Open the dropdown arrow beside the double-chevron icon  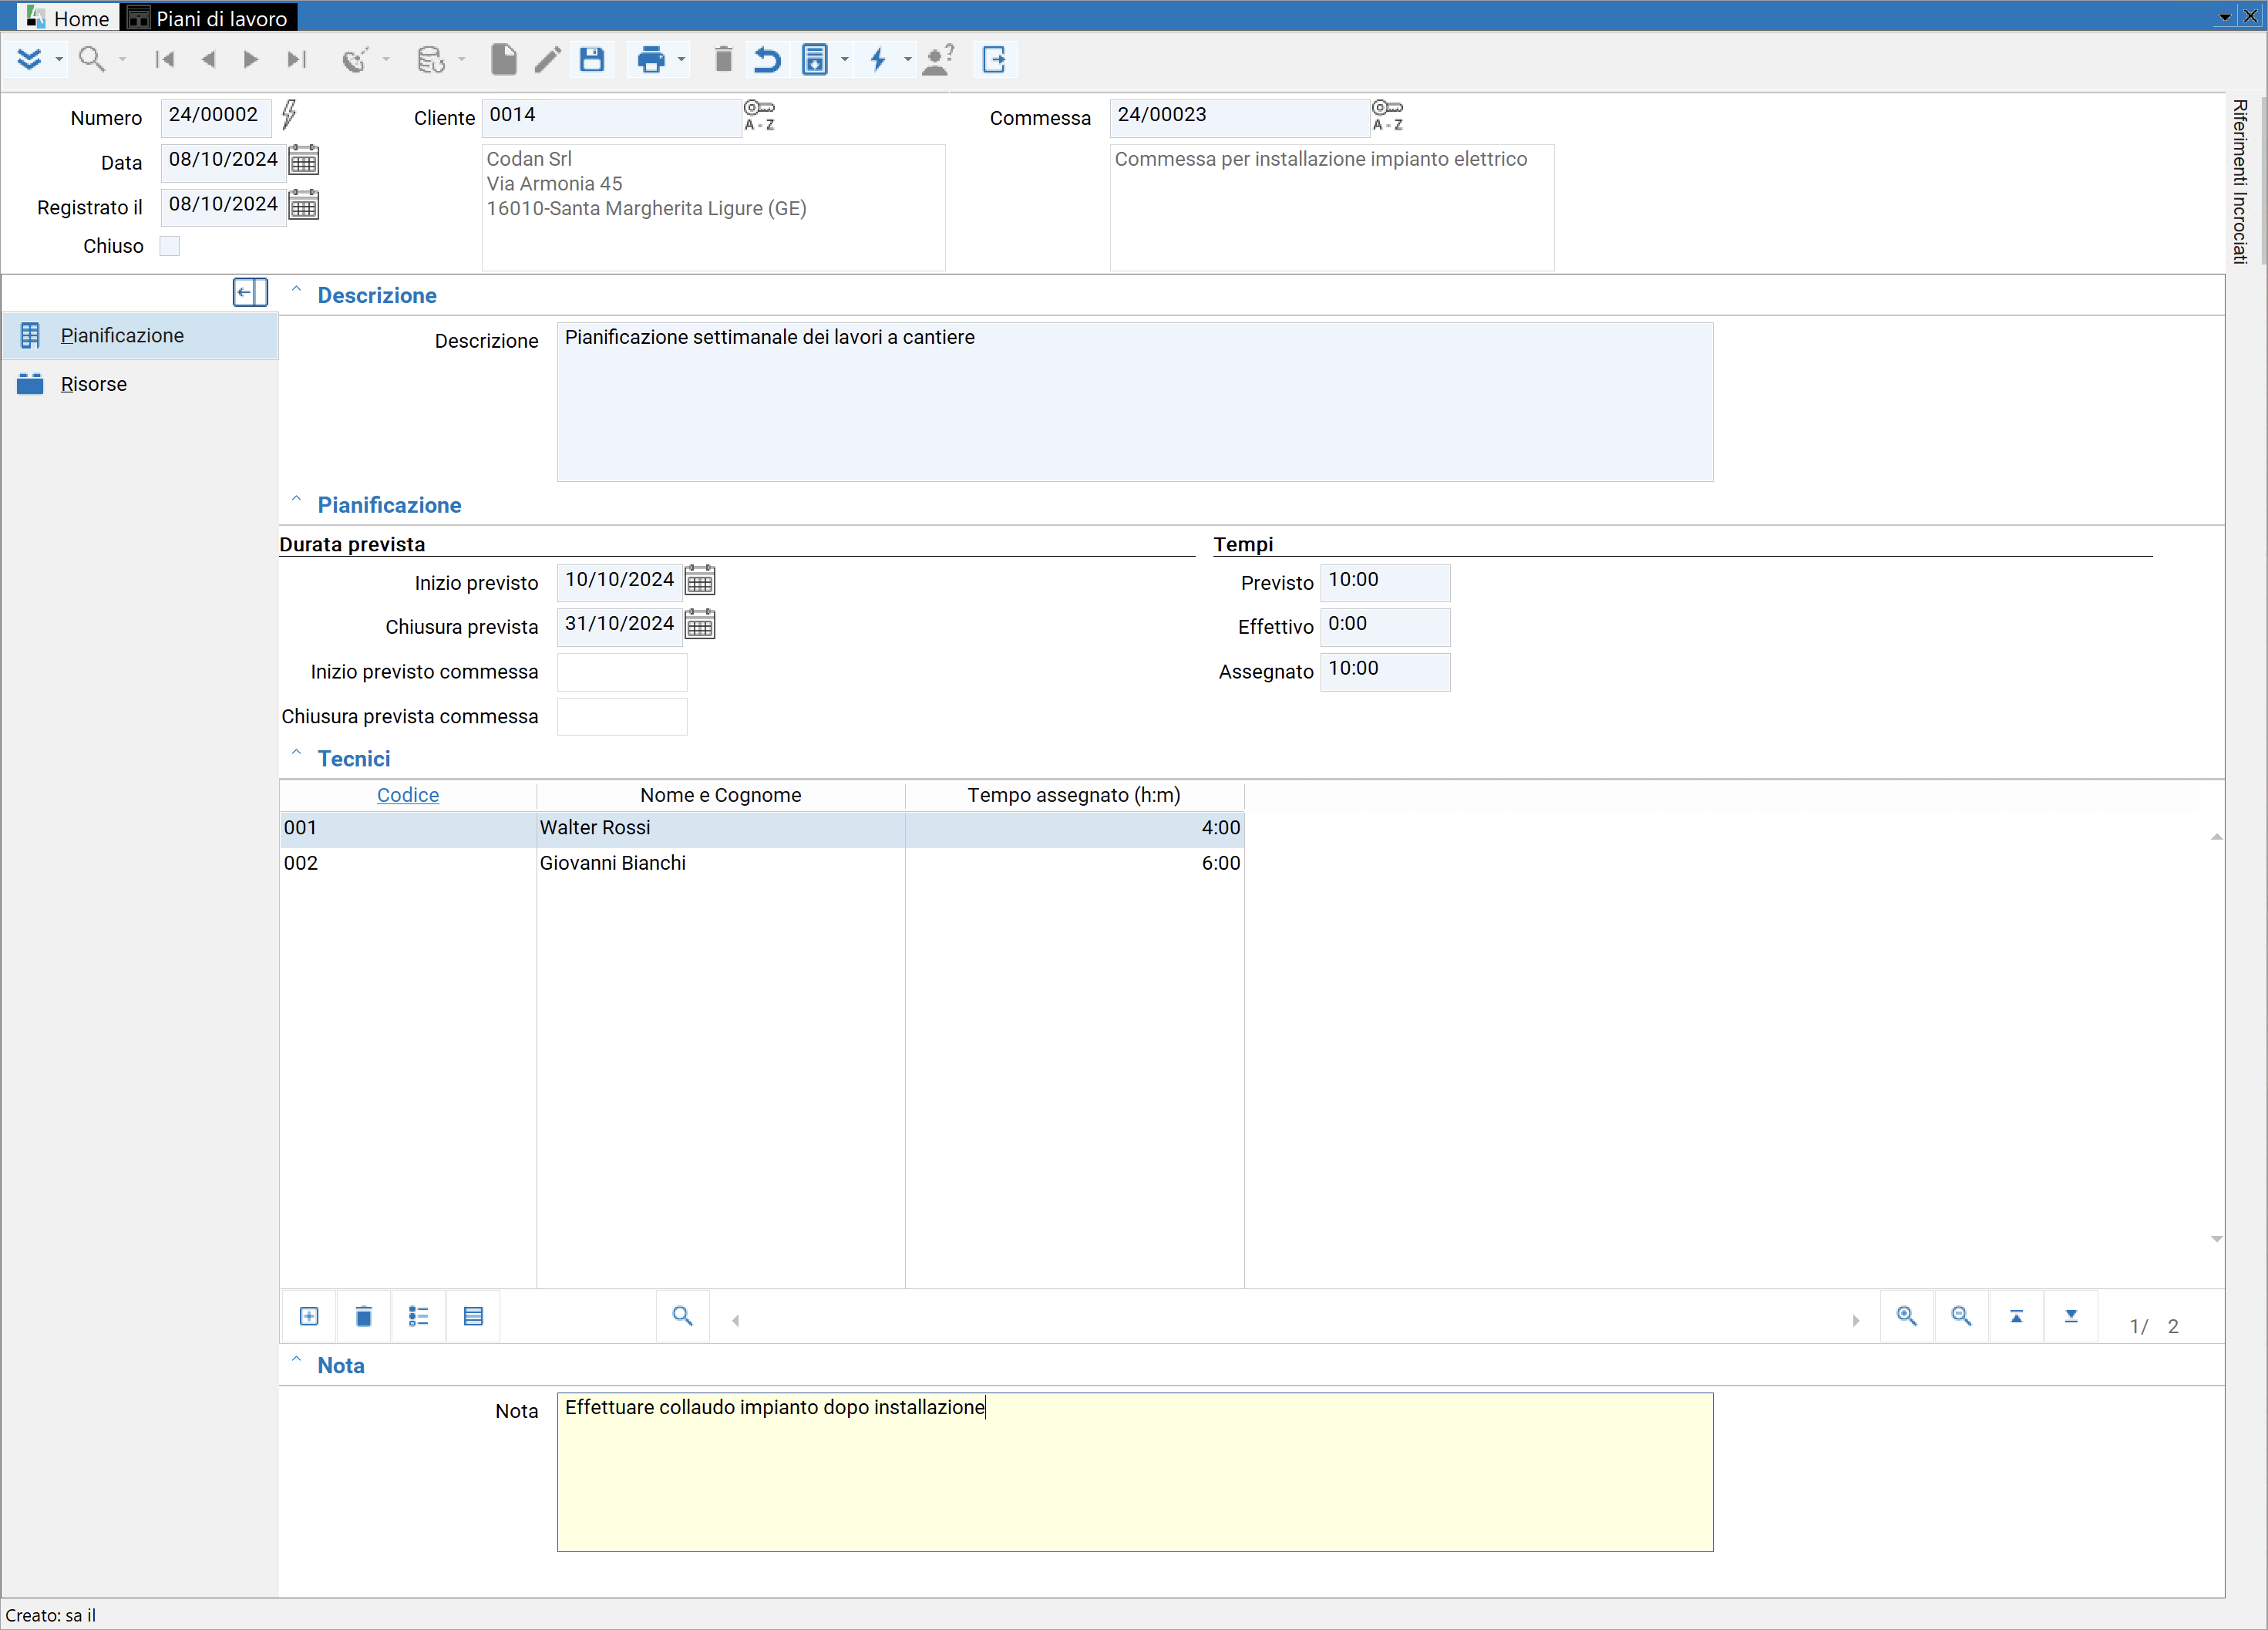(x=59, y=60)
